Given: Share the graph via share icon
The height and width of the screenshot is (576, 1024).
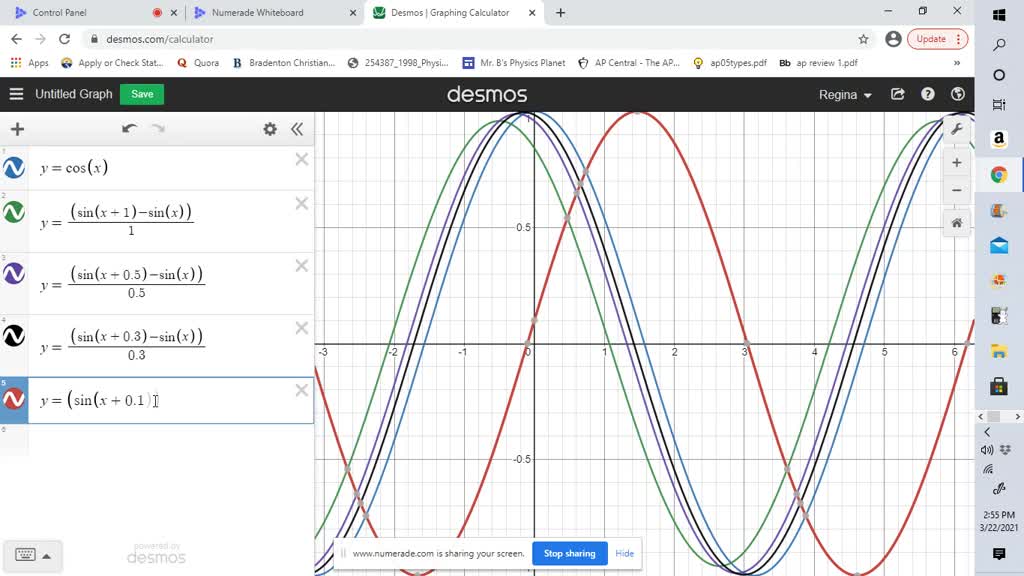Looking at the screenshot, I should coord(897,94).
